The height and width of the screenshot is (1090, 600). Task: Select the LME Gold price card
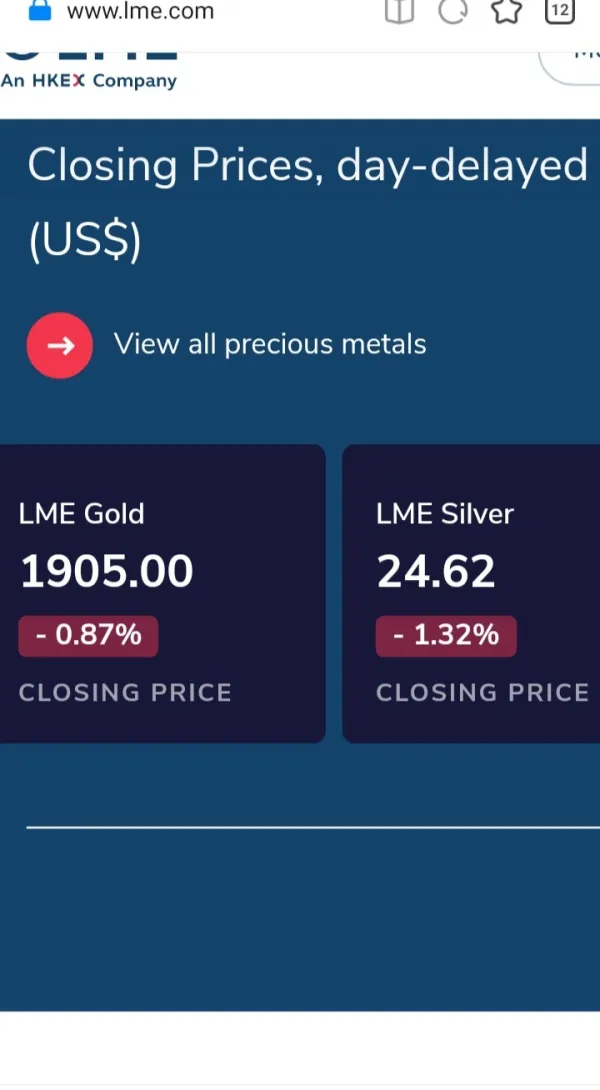coord(162,593)
